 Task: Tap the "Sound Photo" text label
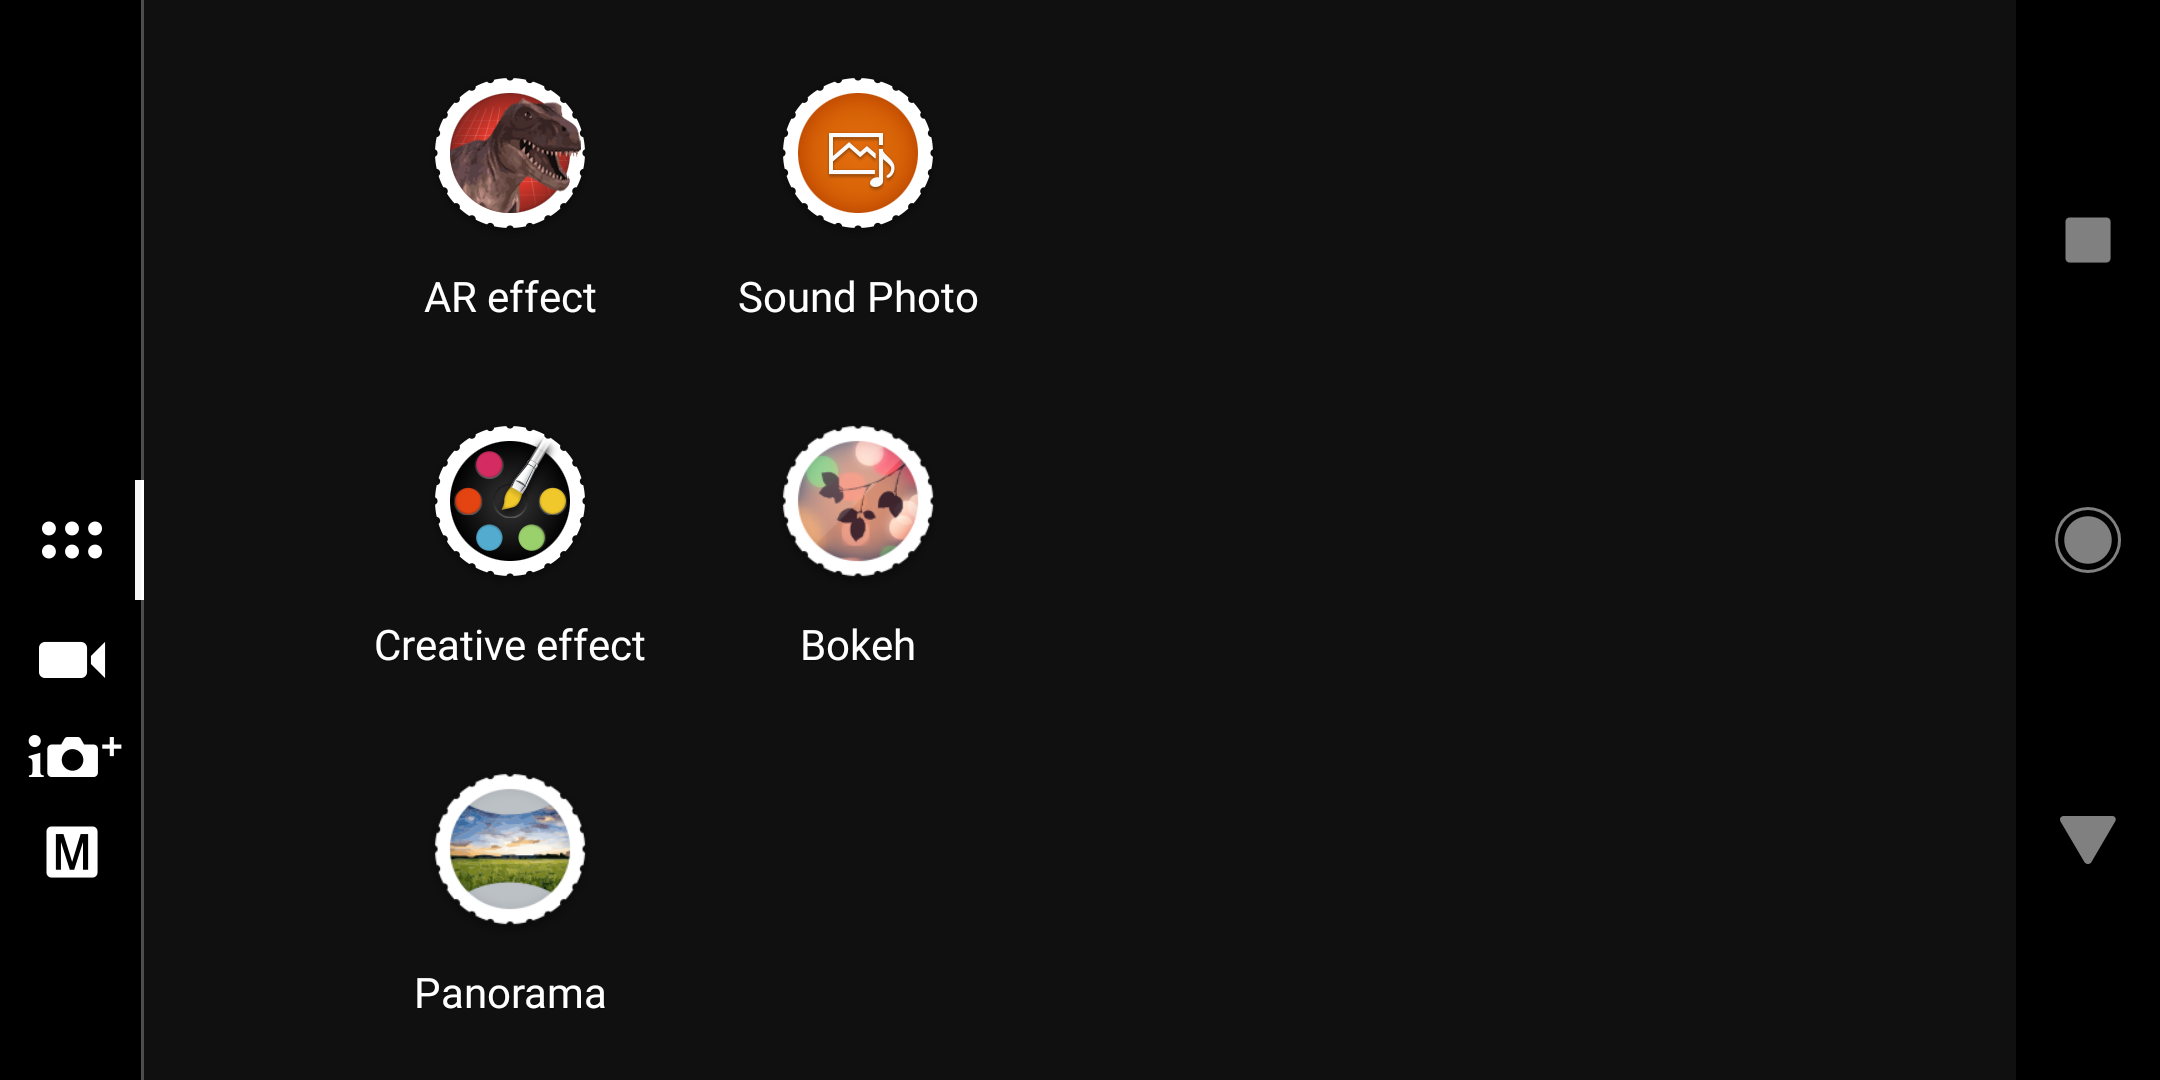858,298
